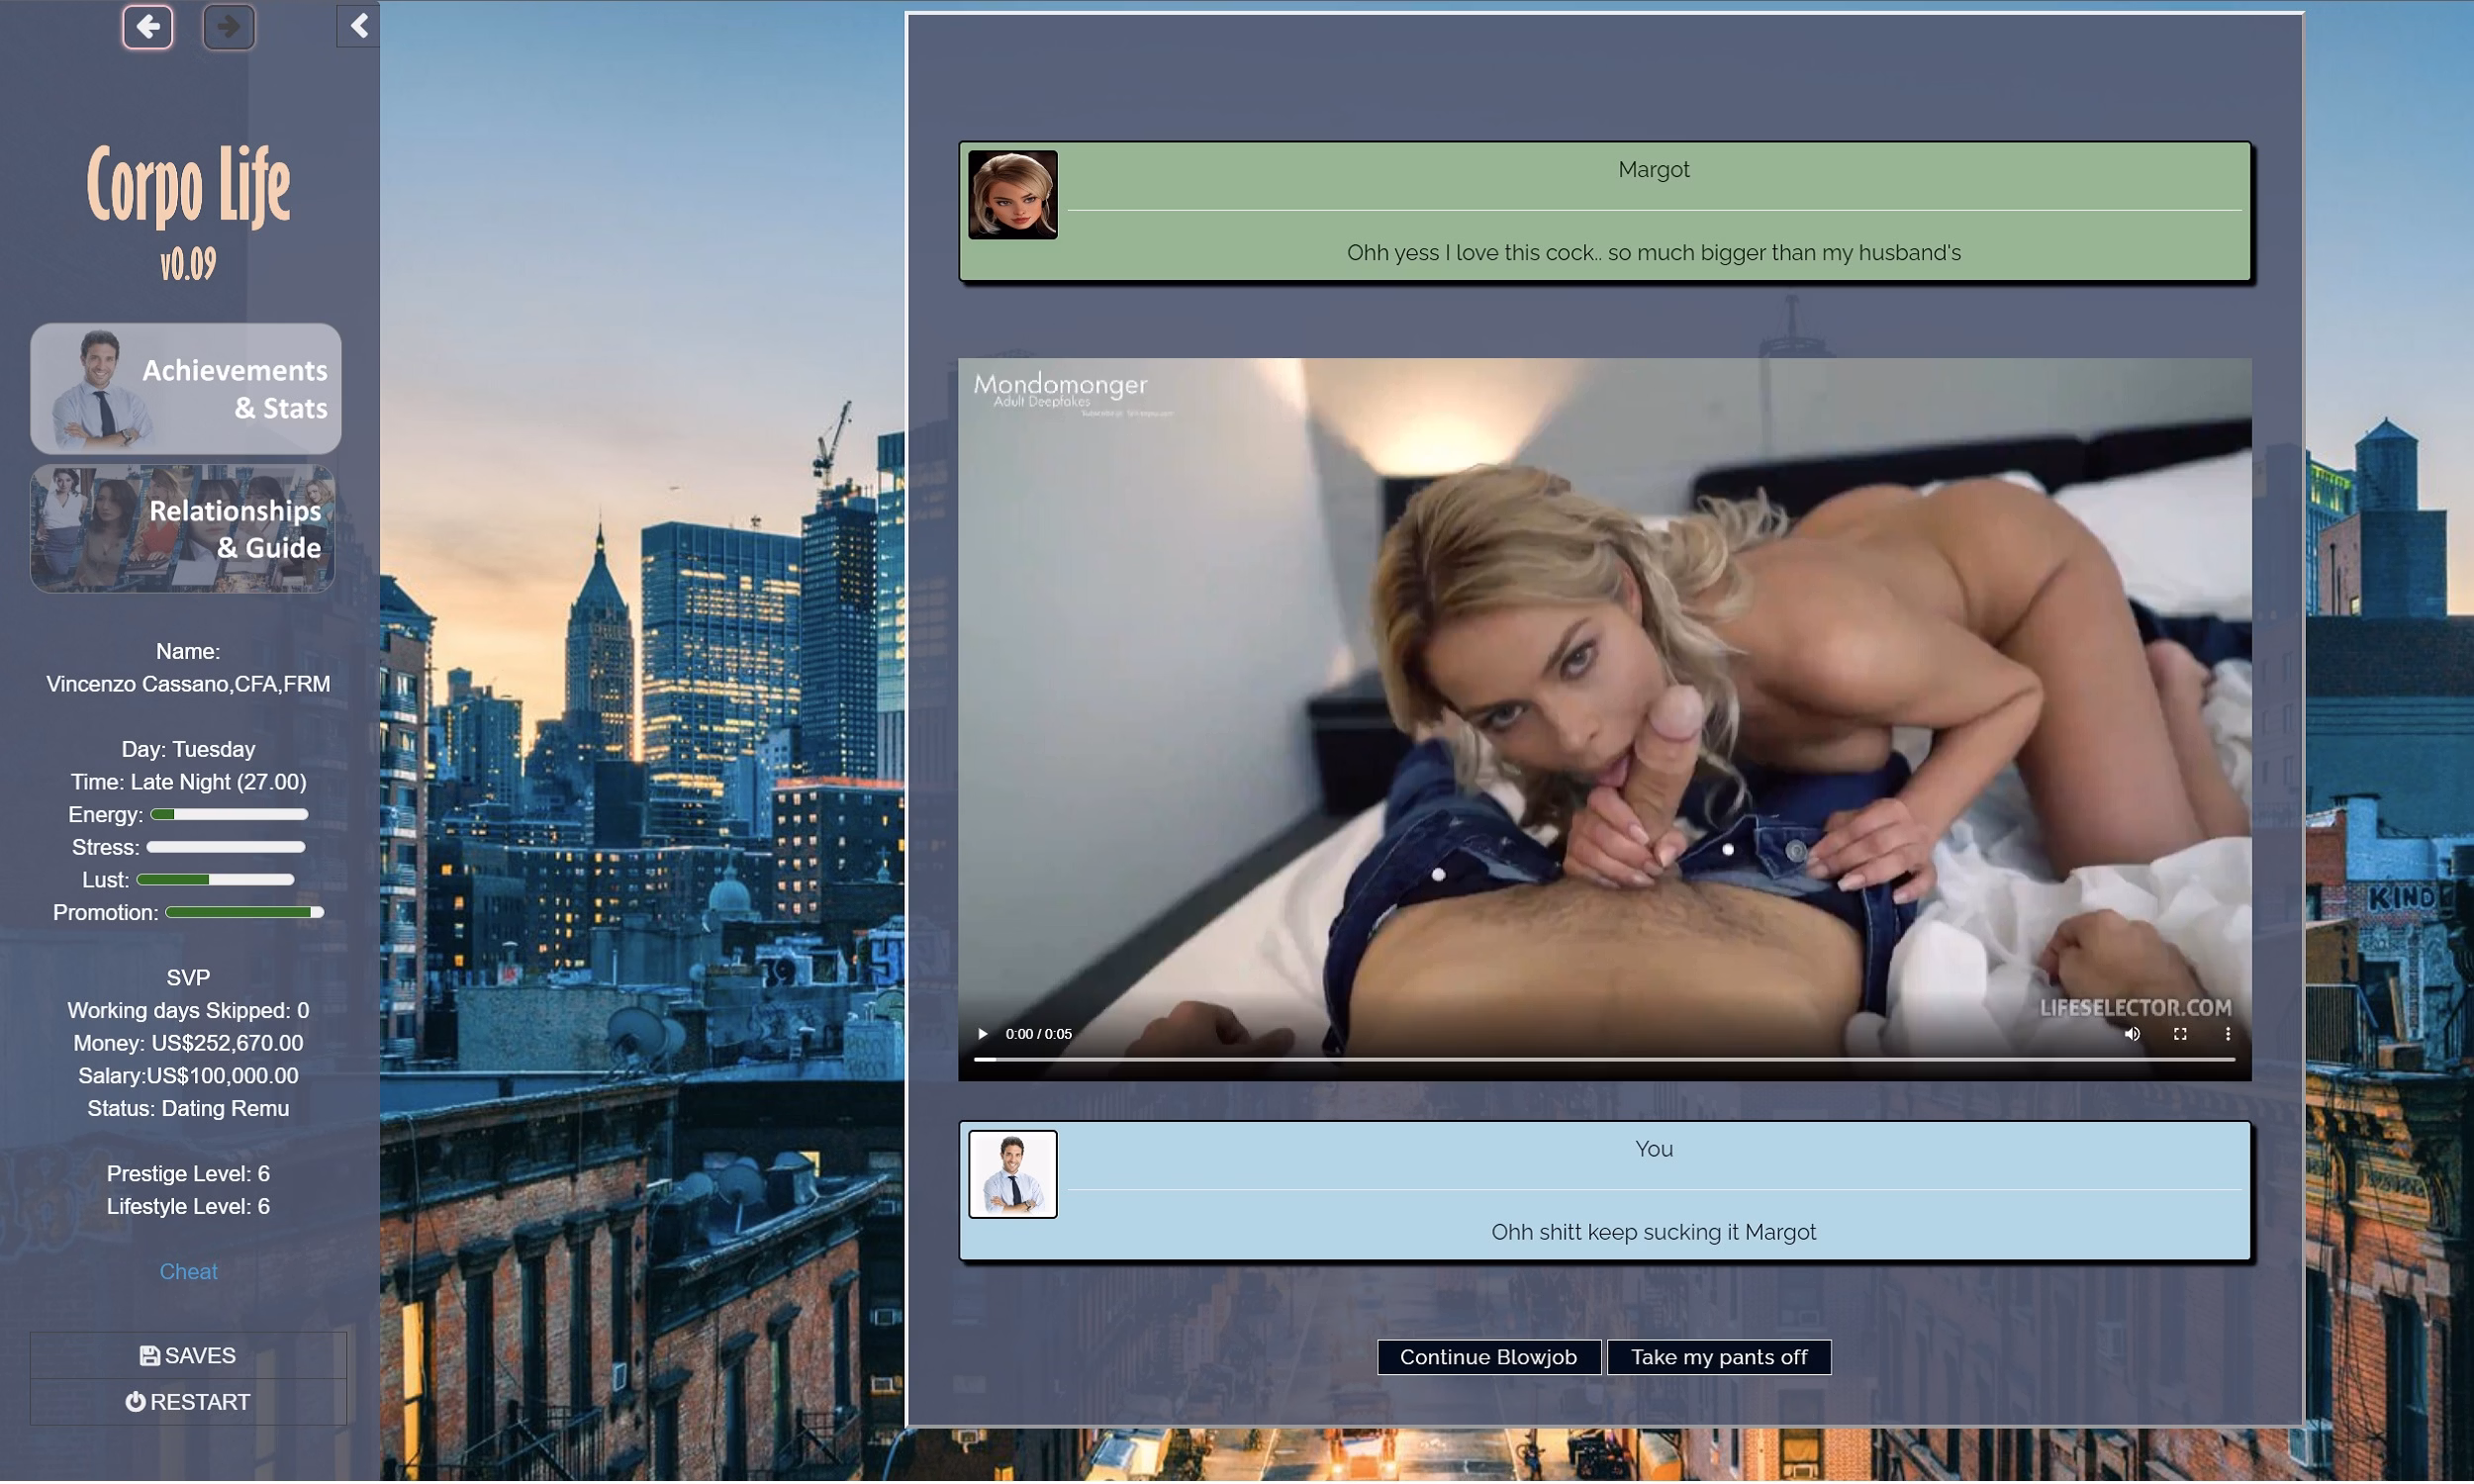Enter fullscreen on the video player
Screen dimensions: 2474x1484
pos(2181,1033)
